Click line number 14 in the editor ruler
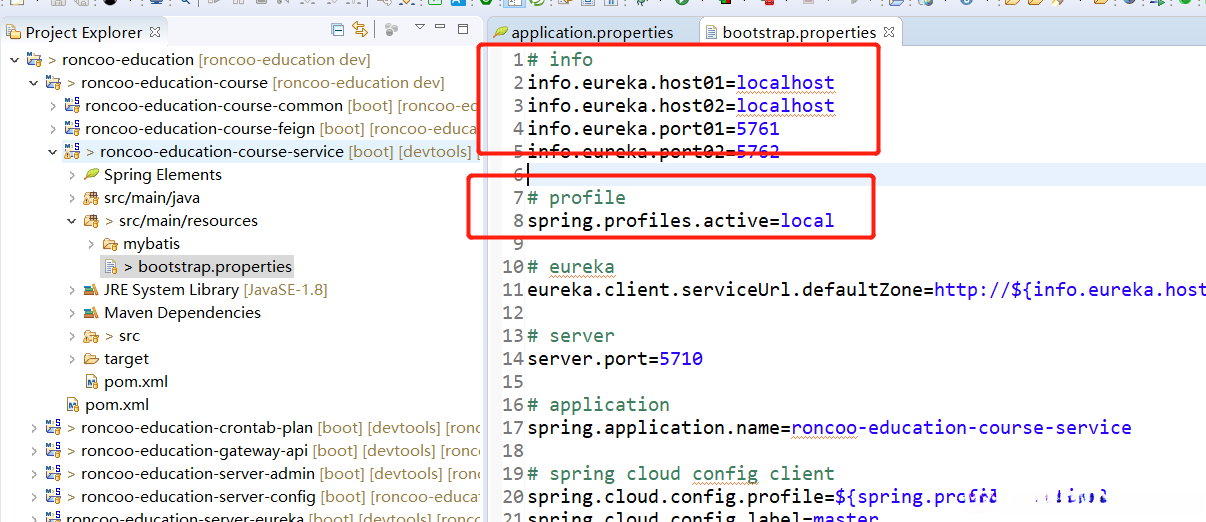 click(x=513, y=359)
